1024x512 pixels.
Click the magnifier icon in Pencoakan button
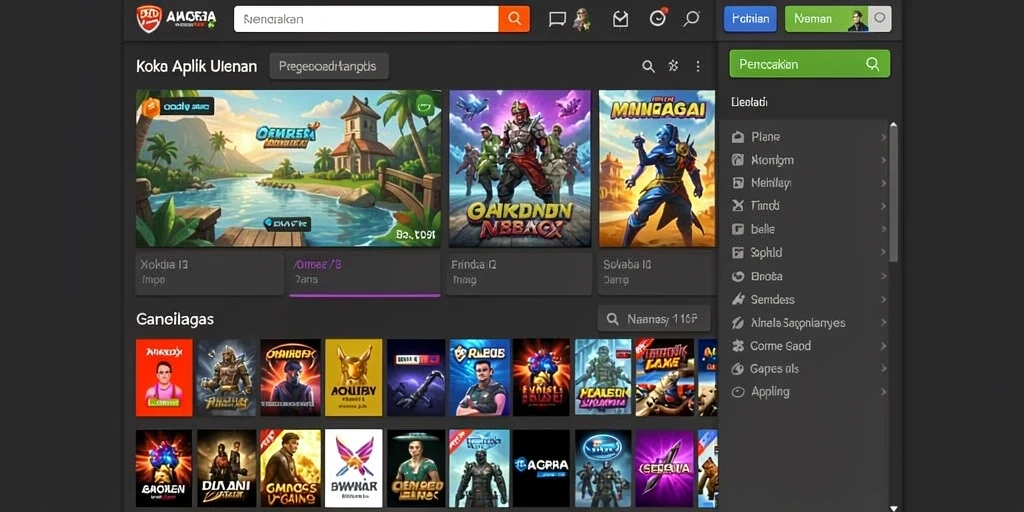pyautogui.click(x=872, y=64)
